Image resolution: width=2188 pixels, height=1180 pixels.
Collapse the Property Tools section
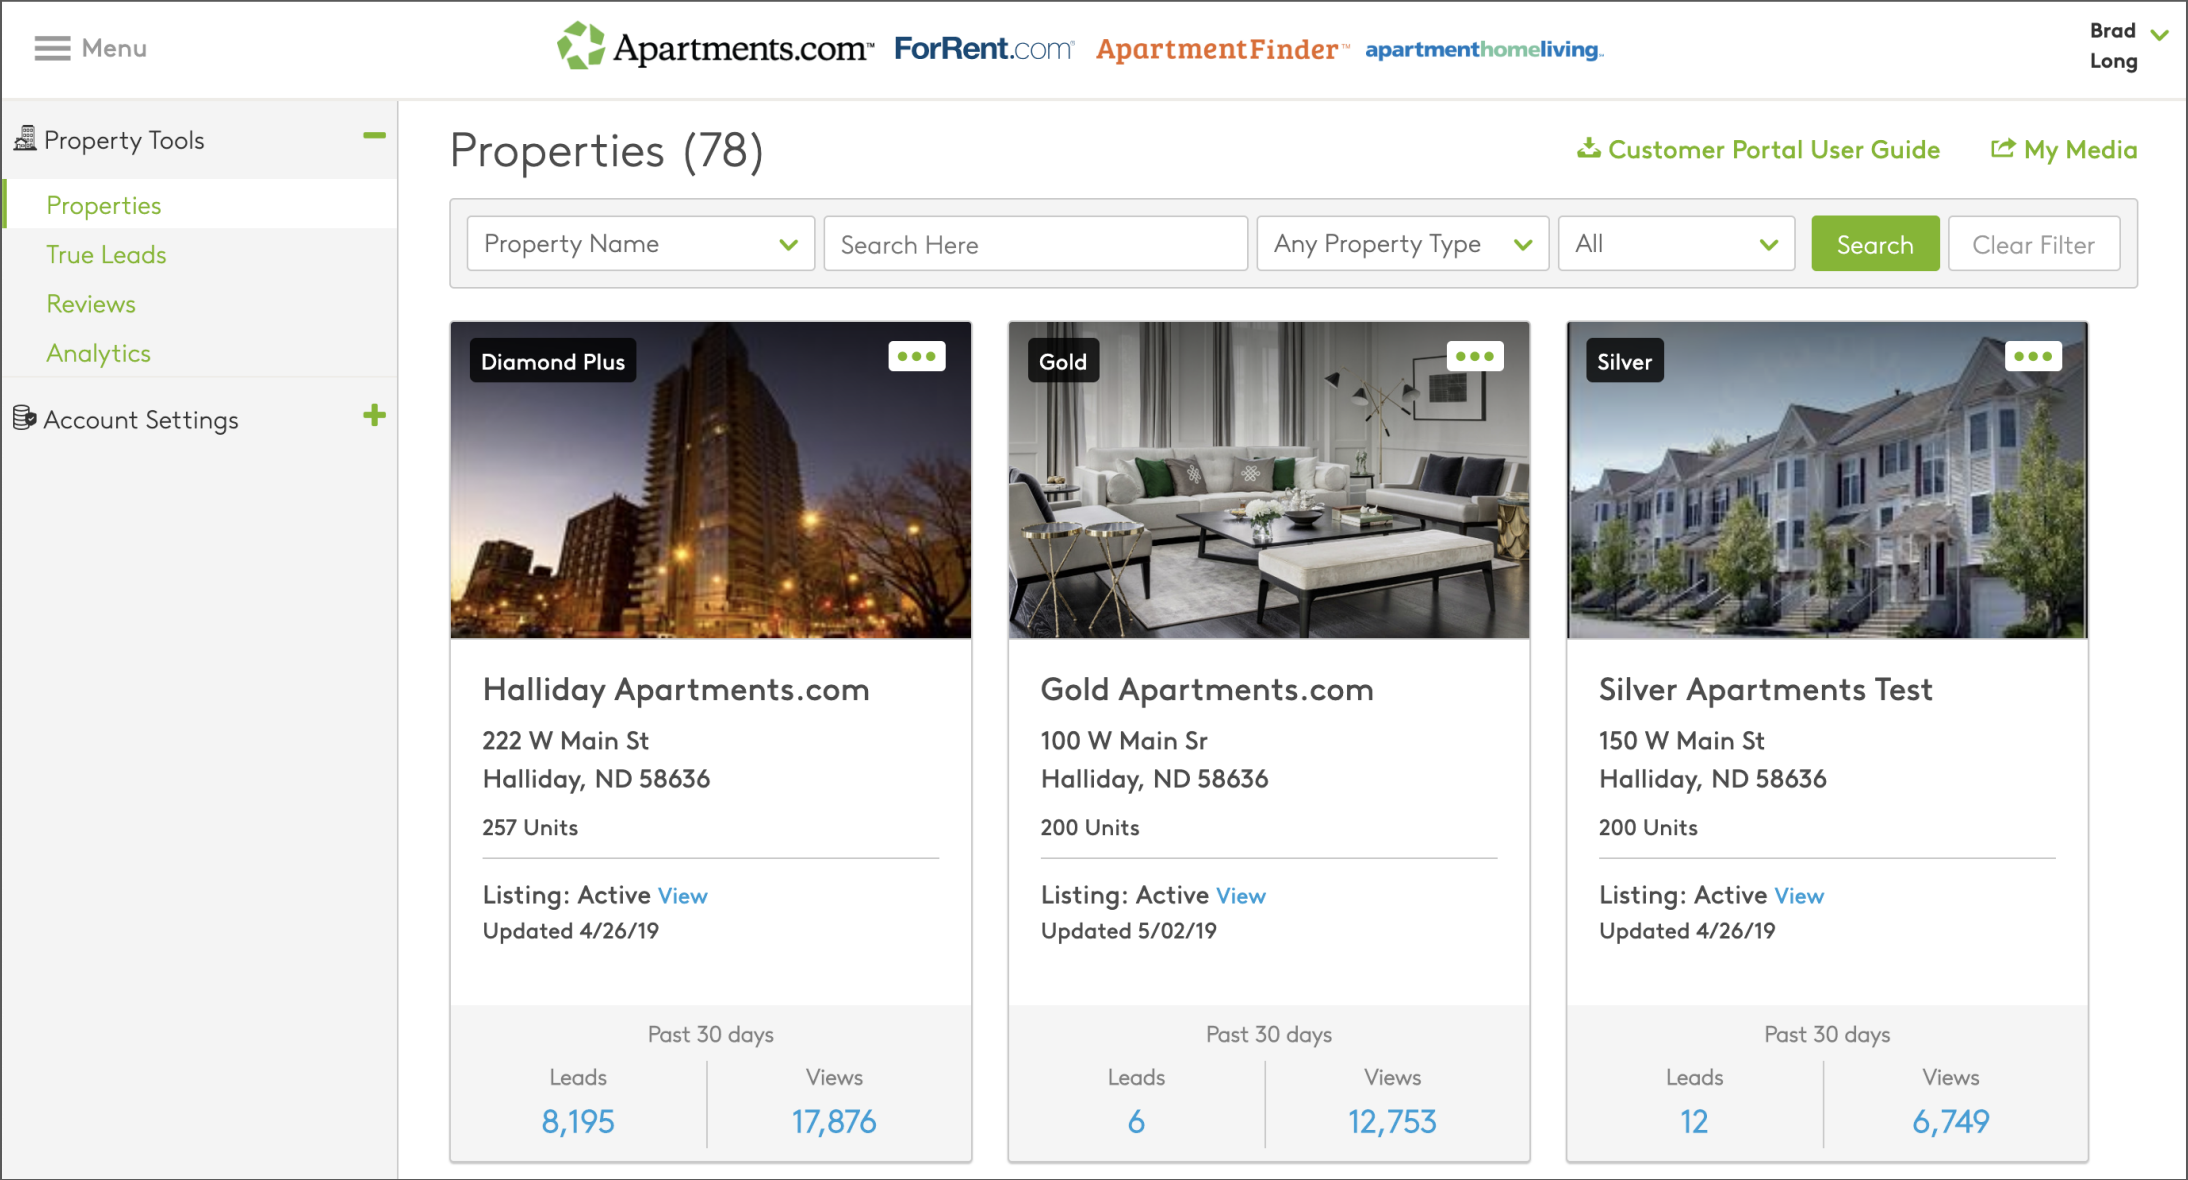point(375,134)
